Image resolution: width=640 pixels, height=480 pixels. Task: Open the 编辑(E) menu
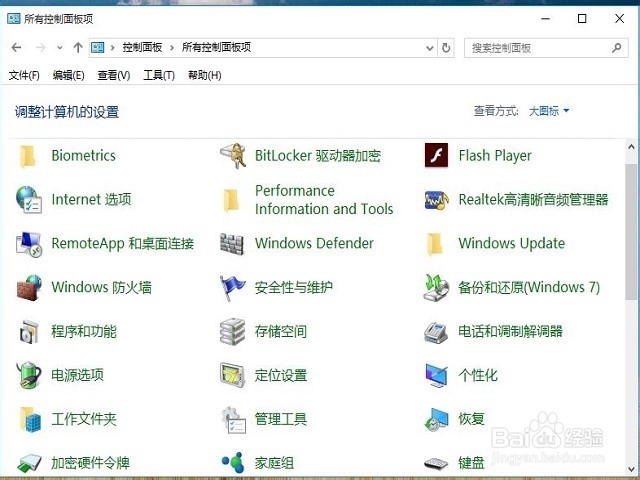tap(68, 76)
